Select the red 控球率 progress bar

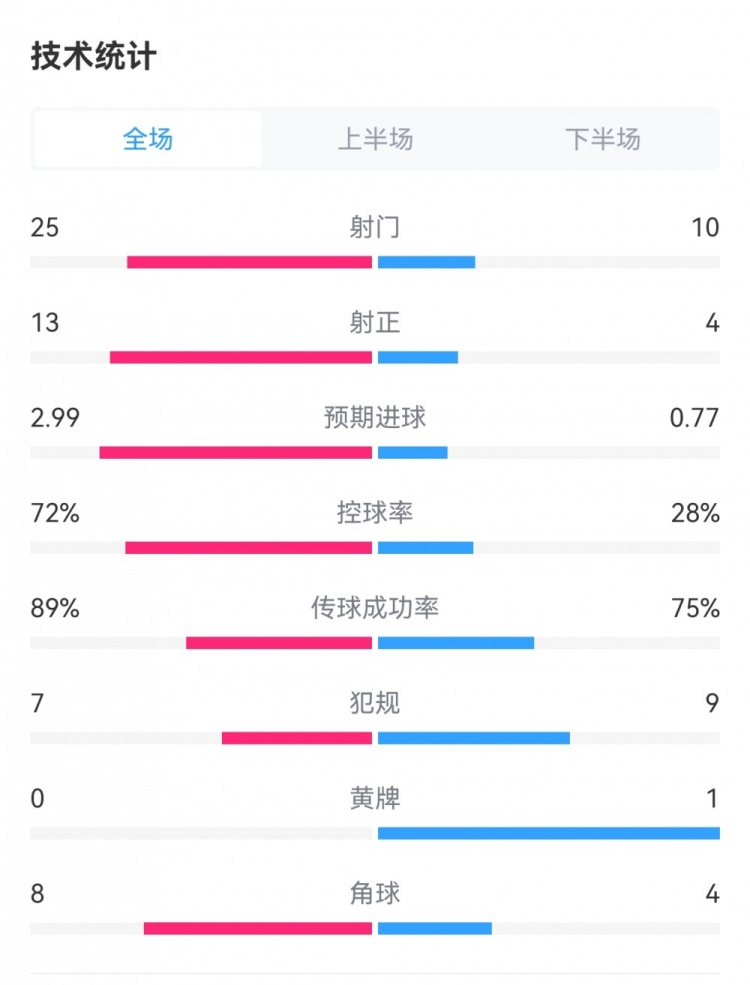click(248, 548)
